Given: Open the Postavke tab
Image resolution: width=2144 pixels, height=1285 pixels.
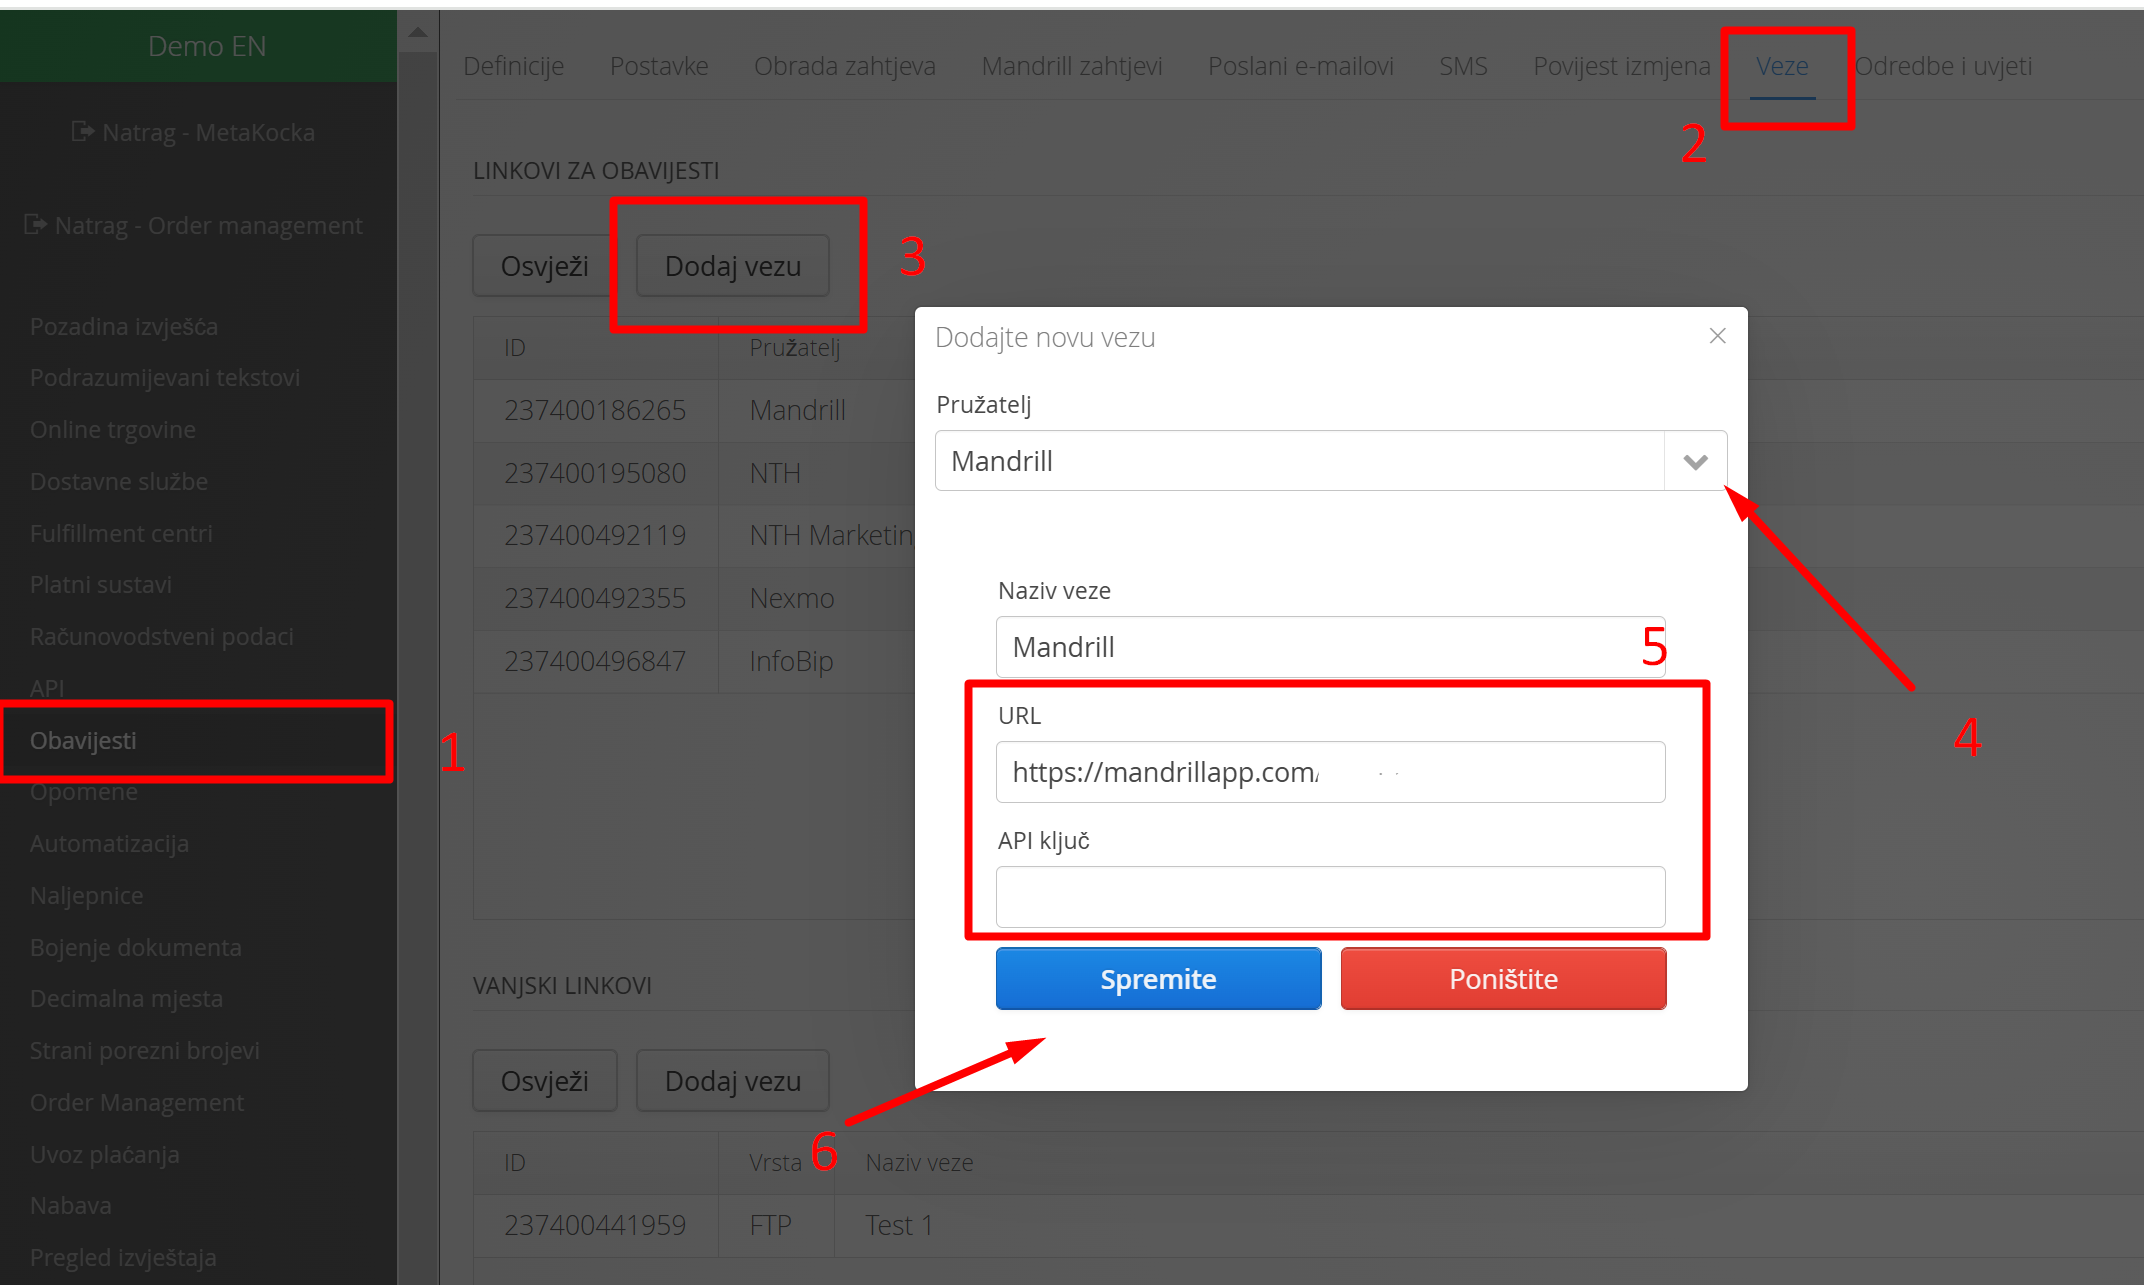Looking at the screenshot, I should point(658,66).
